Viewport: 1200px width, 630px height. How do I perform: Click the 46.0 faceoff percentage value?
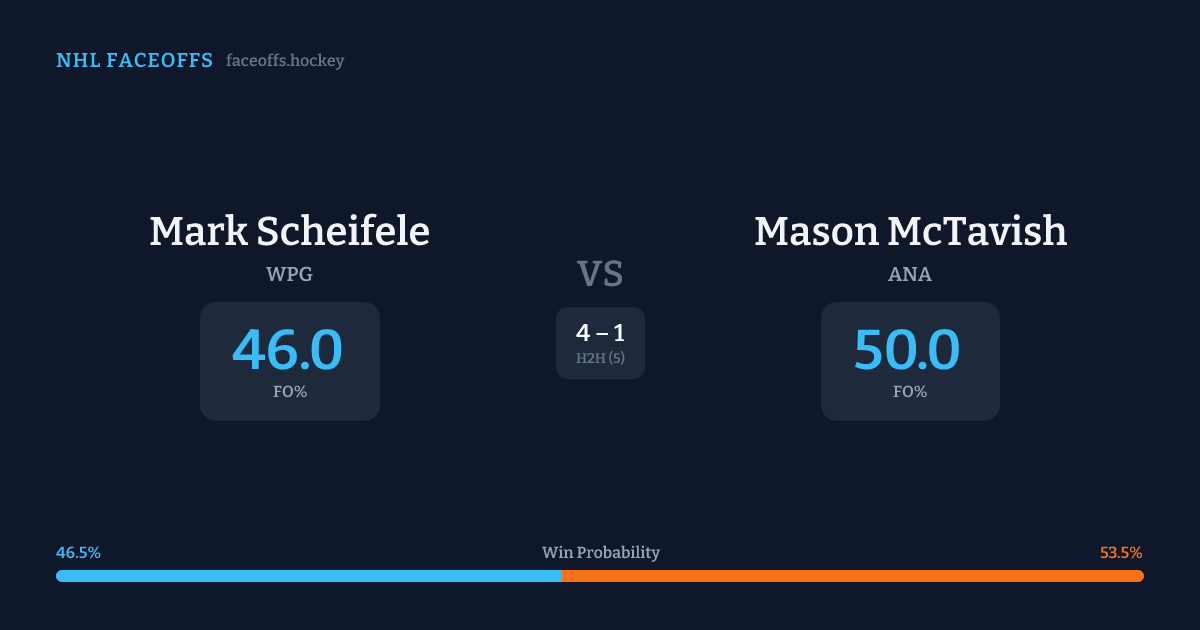coord(288,350)
